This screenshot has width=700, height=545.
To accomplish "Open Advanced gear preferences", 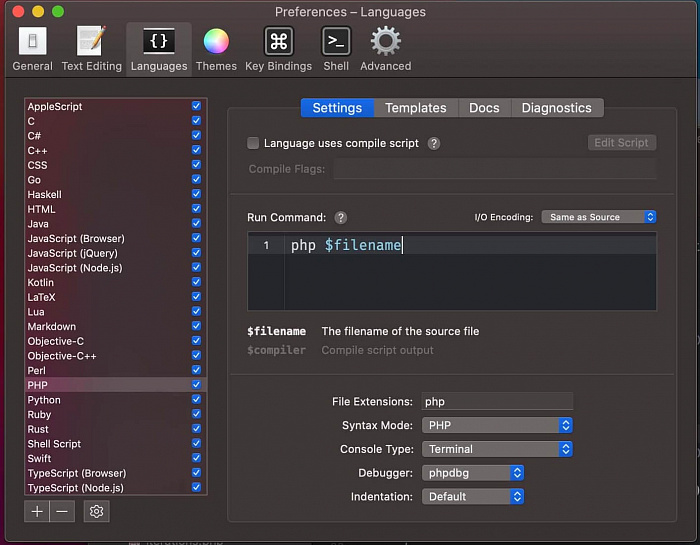I will click(385, 49).
